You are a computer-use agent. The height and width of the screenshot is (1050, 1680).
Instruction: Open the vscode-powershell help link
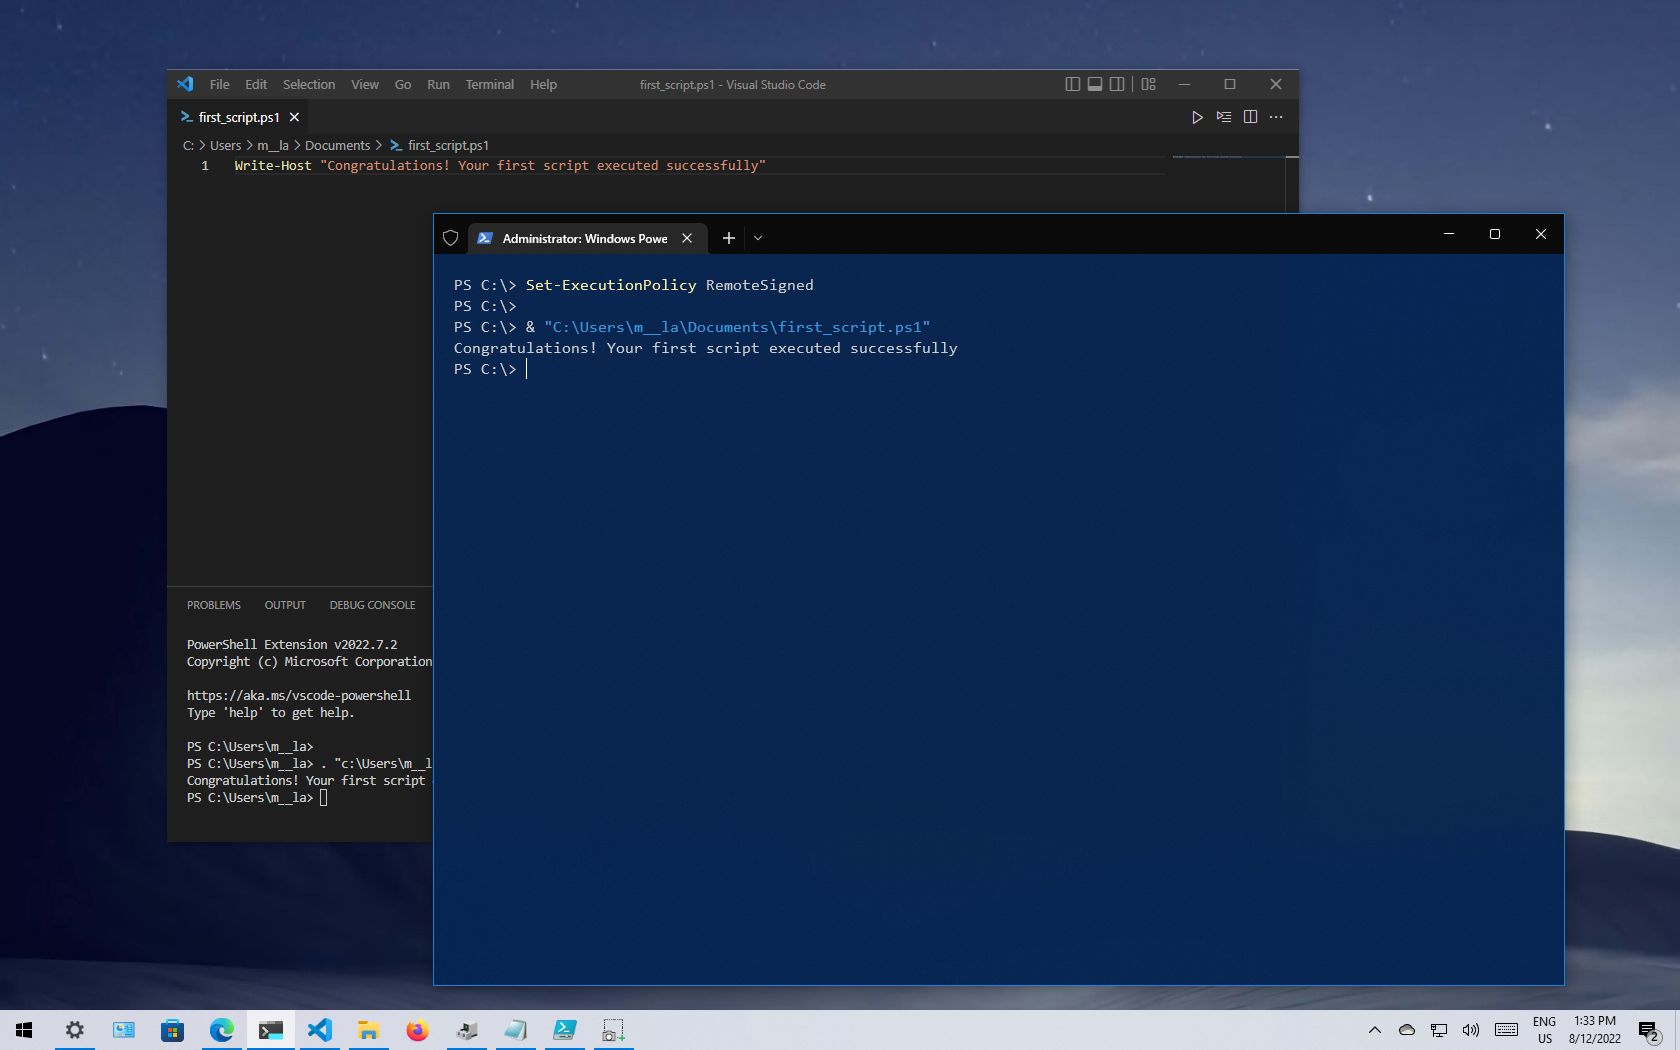pyautogui.click(x=297, y=695)
